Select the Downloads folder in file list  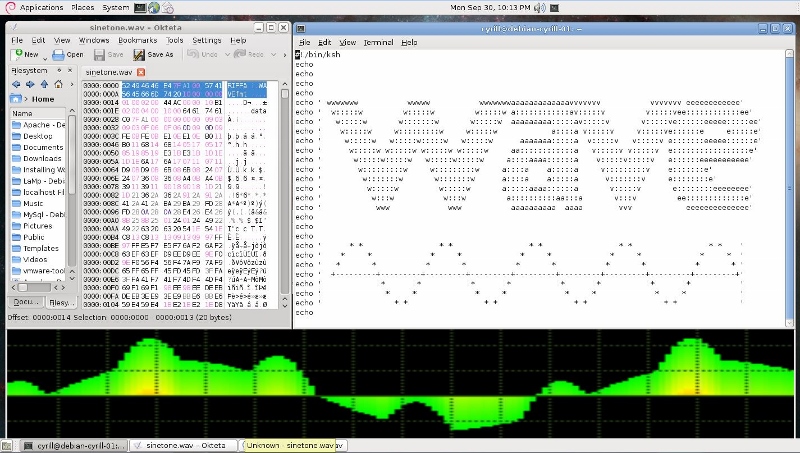pos(42,158)
